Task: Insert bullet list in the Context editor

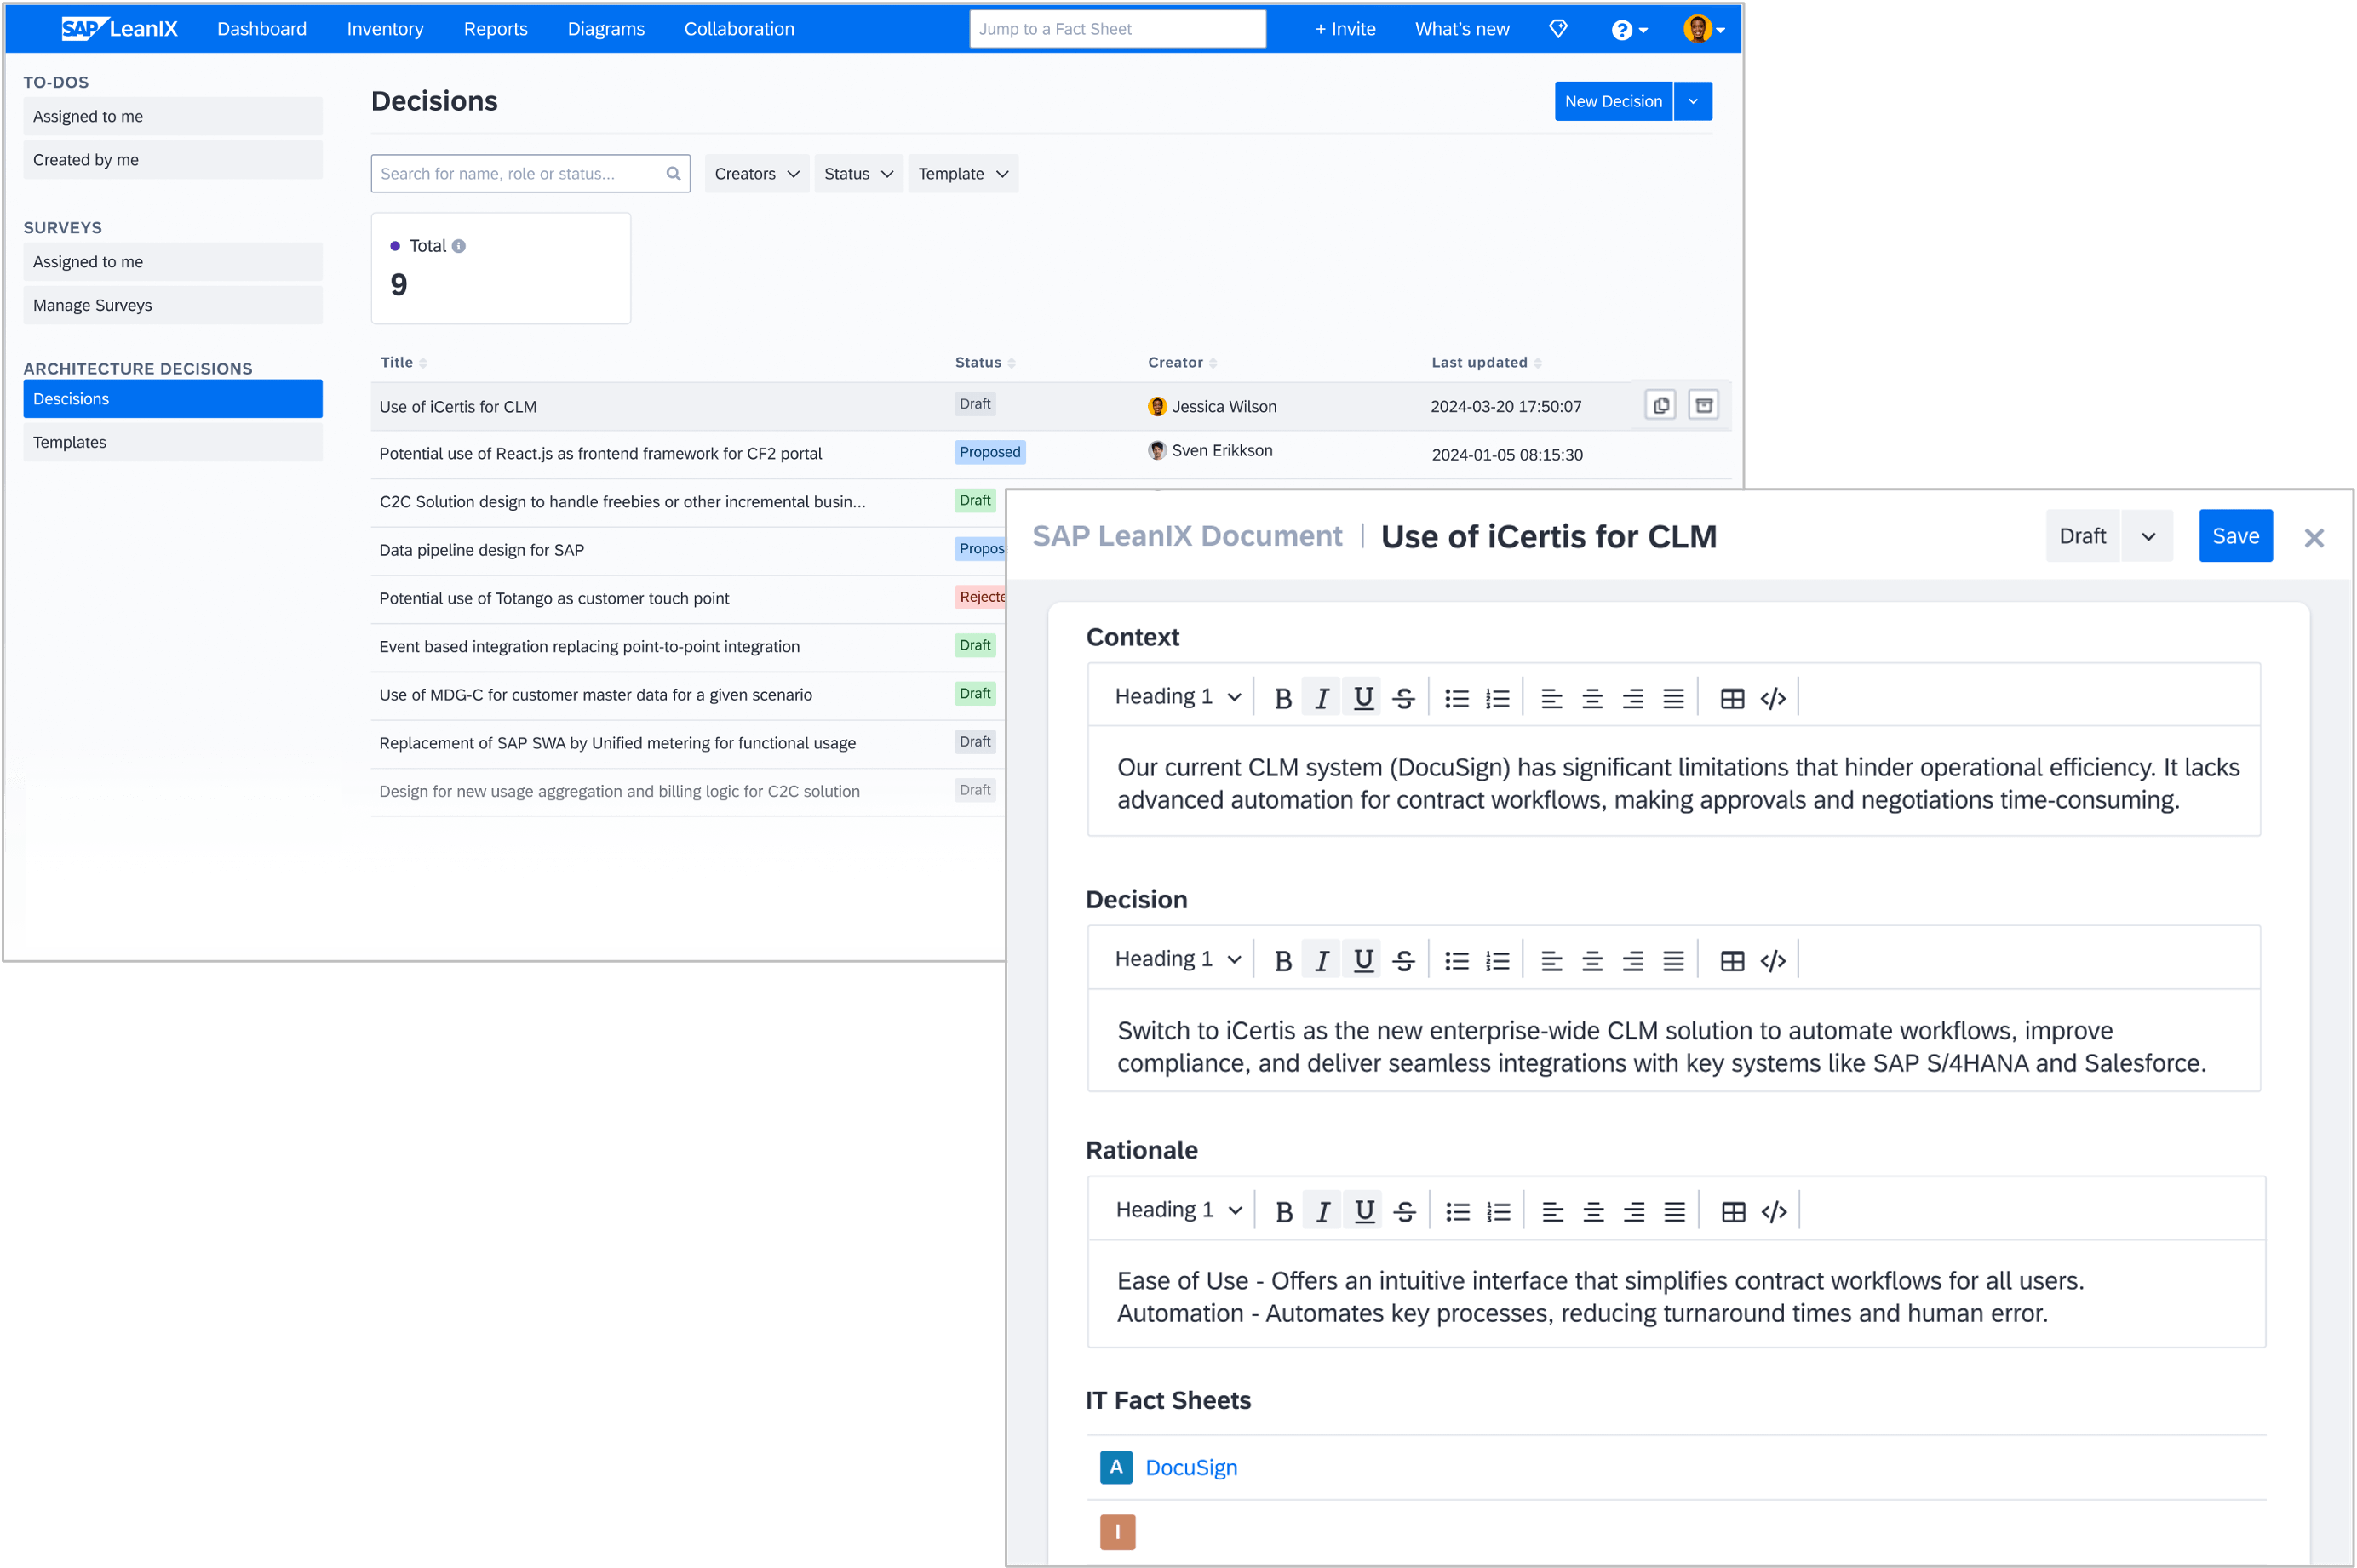Action: pos(1457,698)
